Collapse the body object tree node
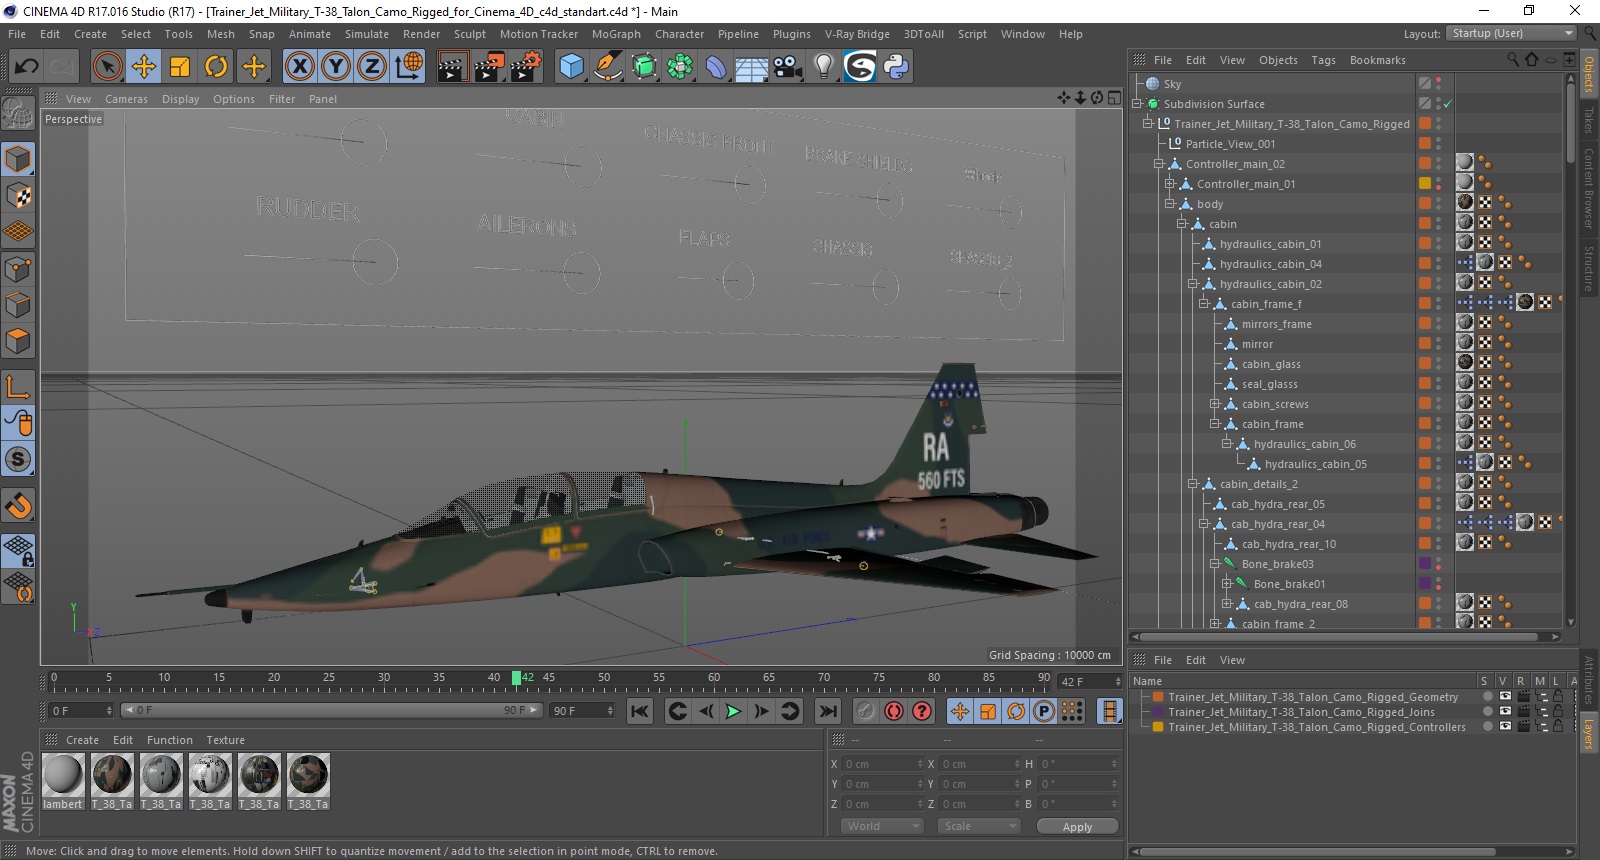The height and width of the screenshot is (860, 1600). coord(1170,204)
